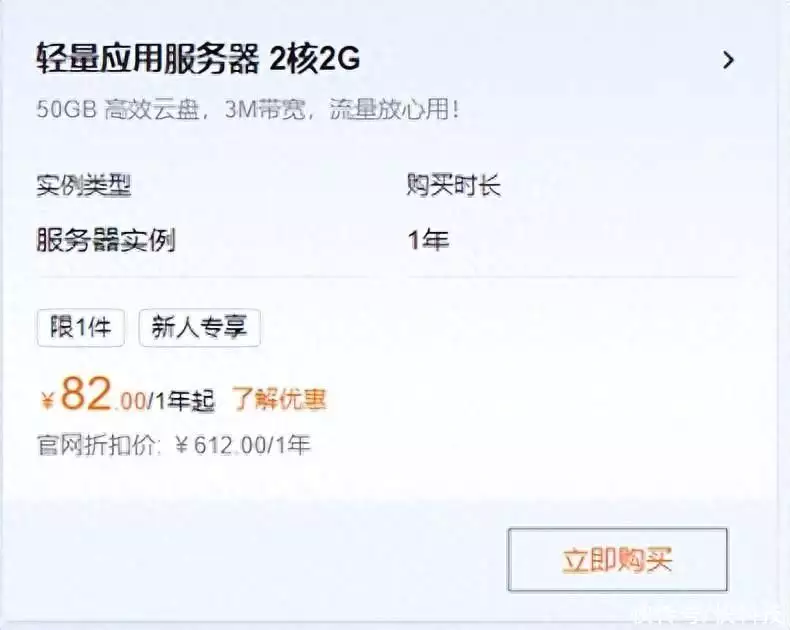
Task: Click the 立即购买 button
Action: tap(618, 559)
